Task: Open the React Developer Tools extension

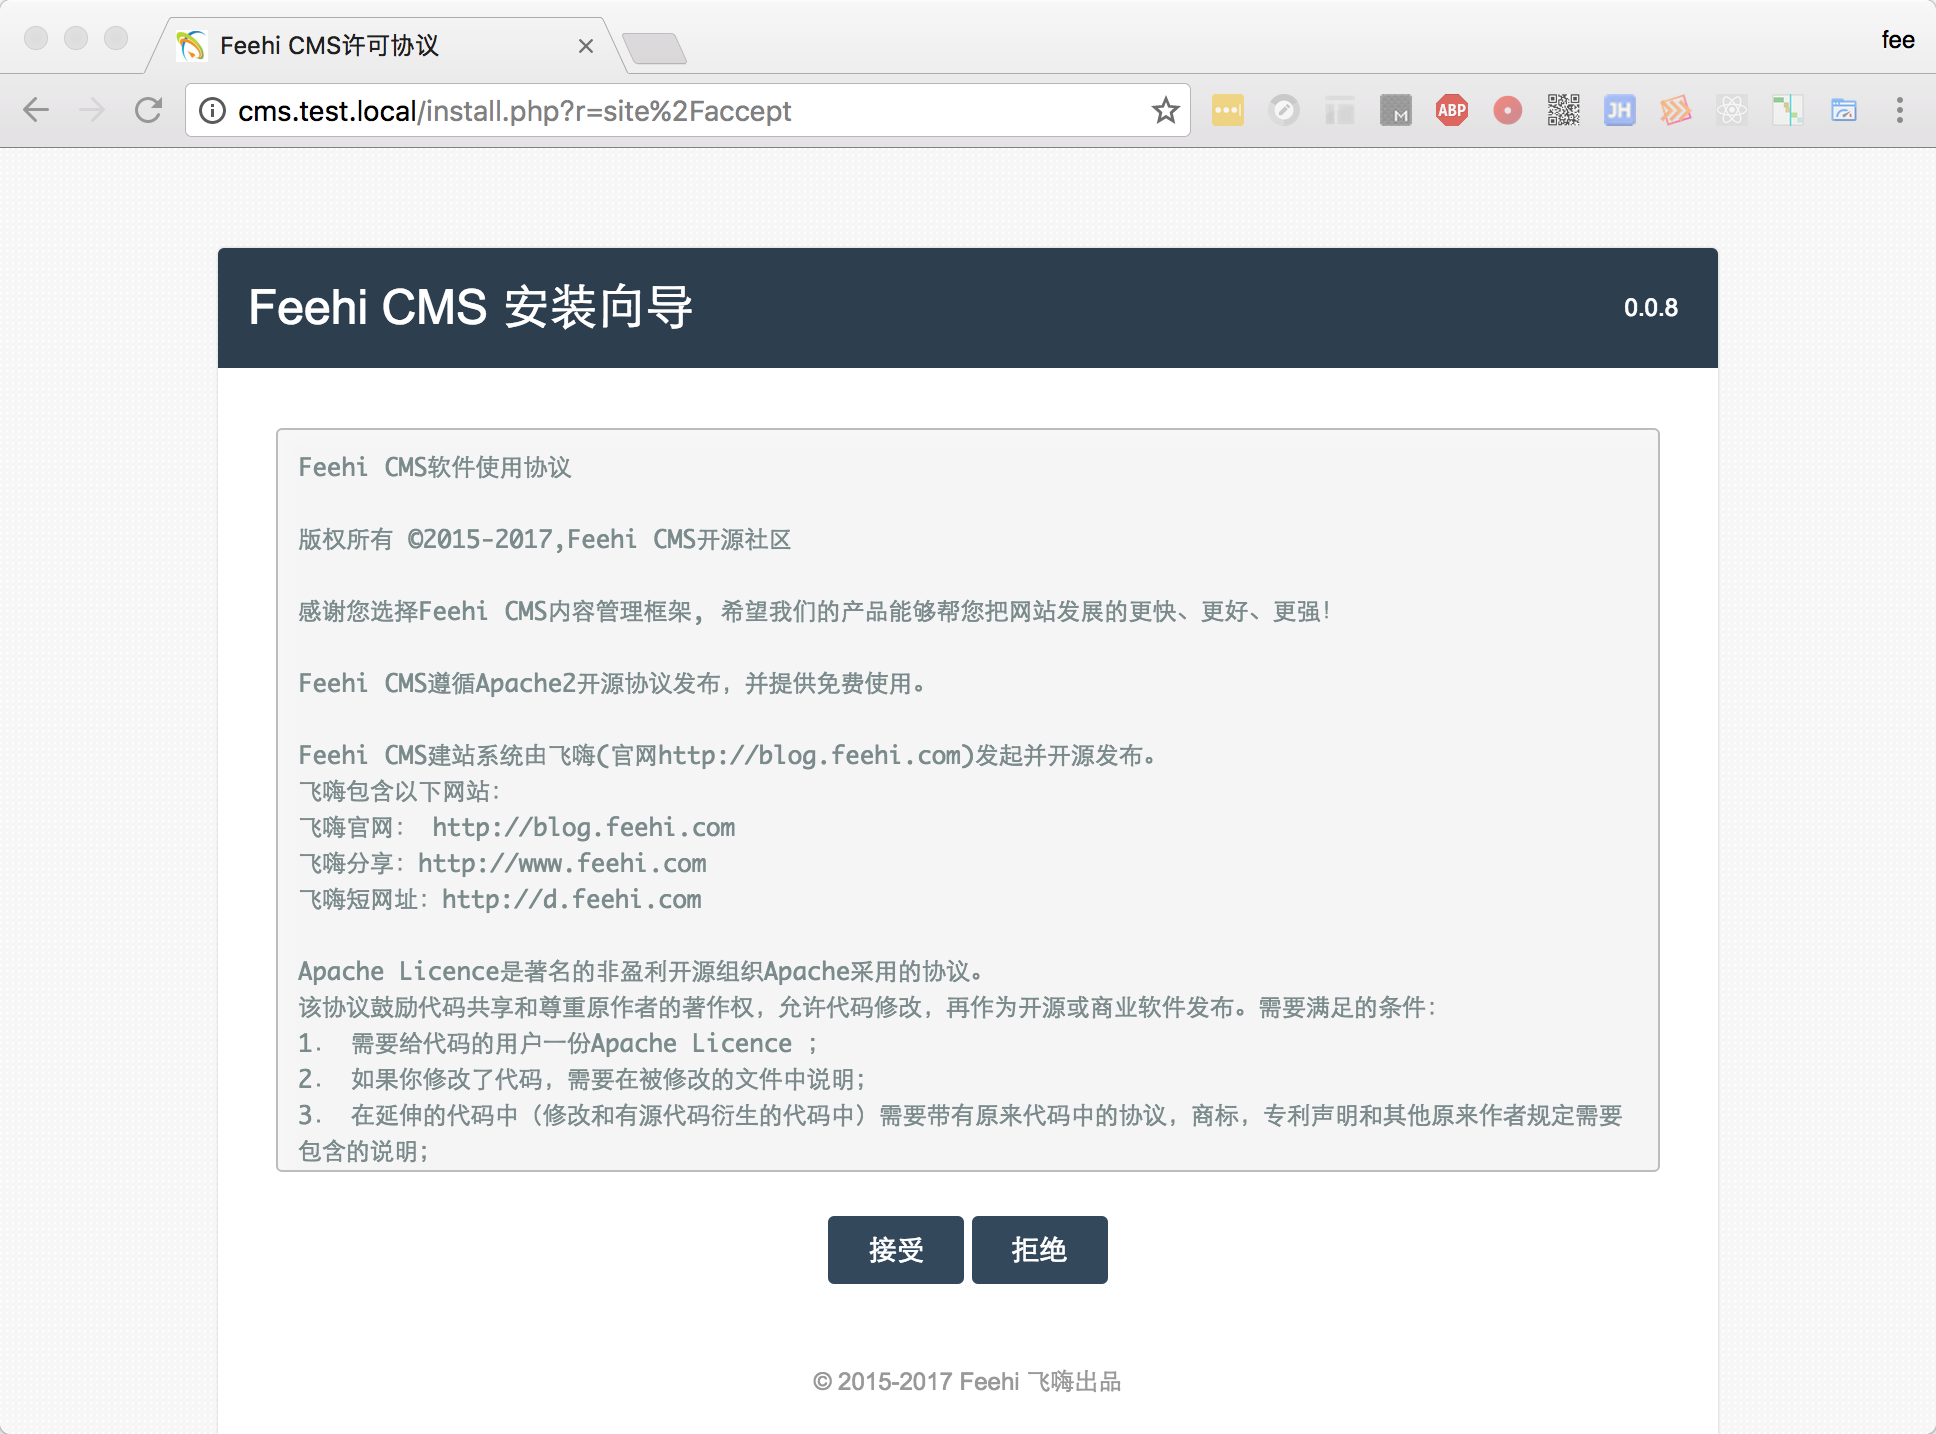Action: point(1731,110)
